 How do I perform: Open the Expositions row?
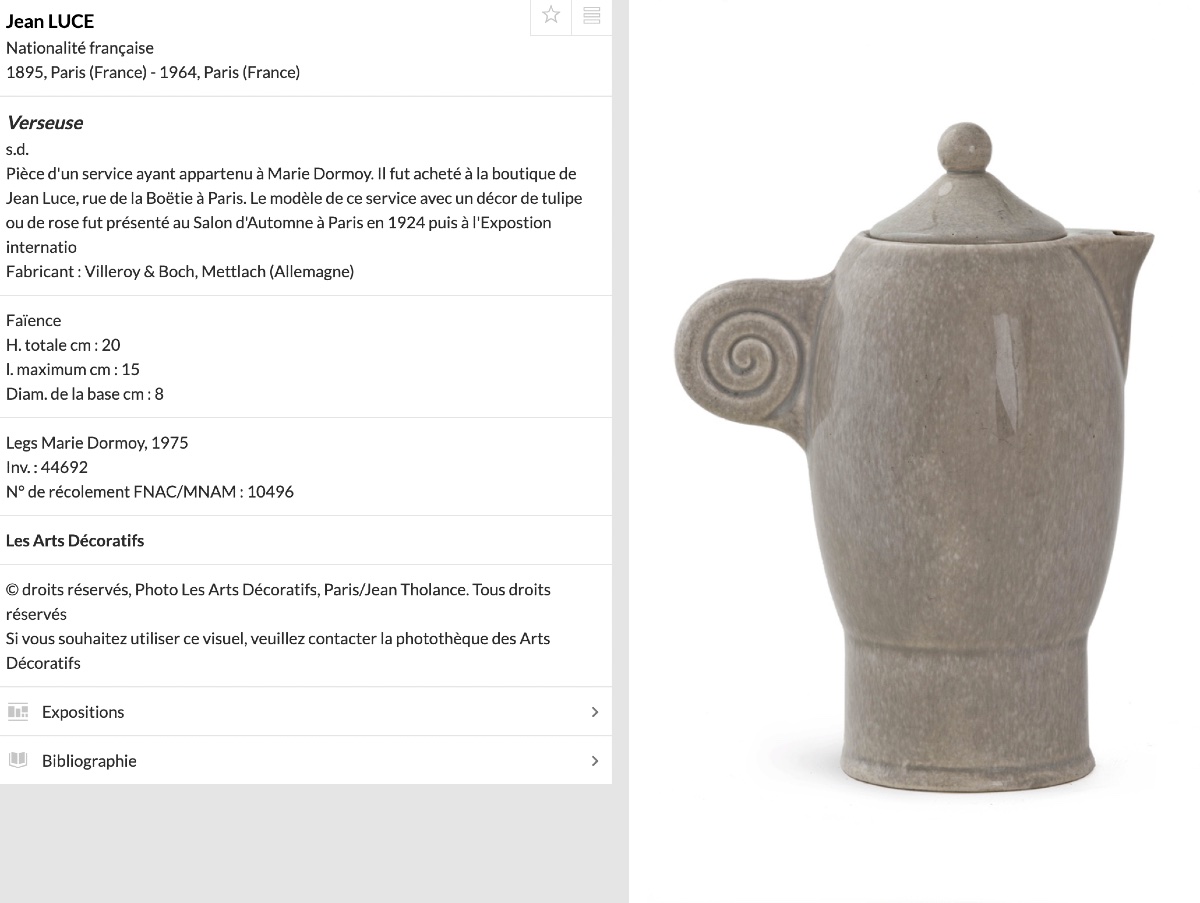[306, 712]
